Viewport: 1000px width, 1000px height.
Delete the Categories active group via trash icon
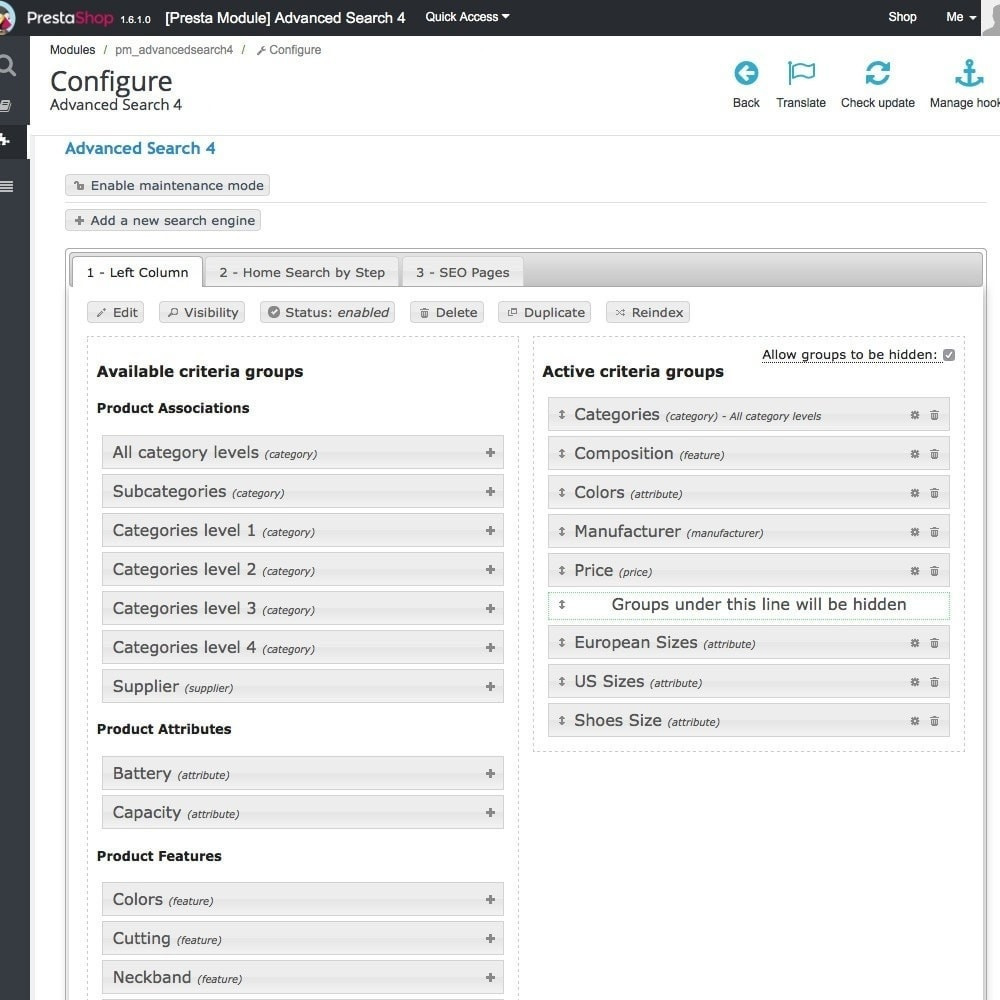(x=934, y=415)
